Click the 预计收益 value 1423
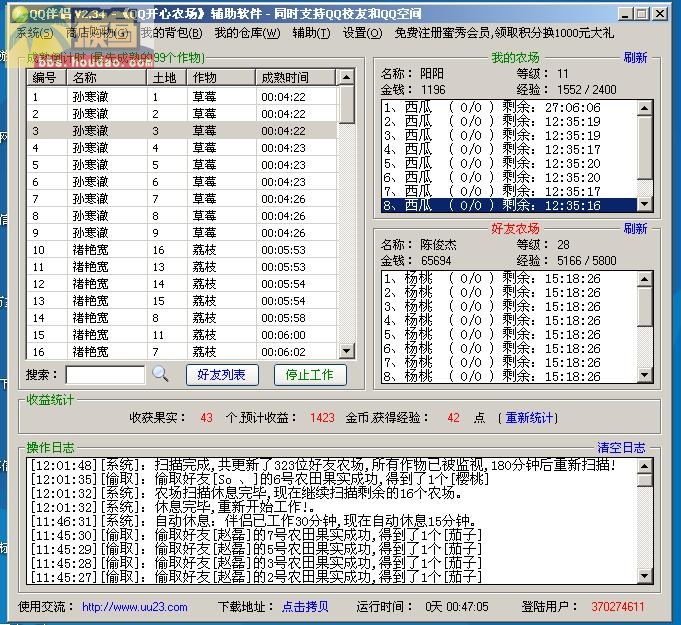The width and height of the screenshot is (681, 625). point(322,417)
